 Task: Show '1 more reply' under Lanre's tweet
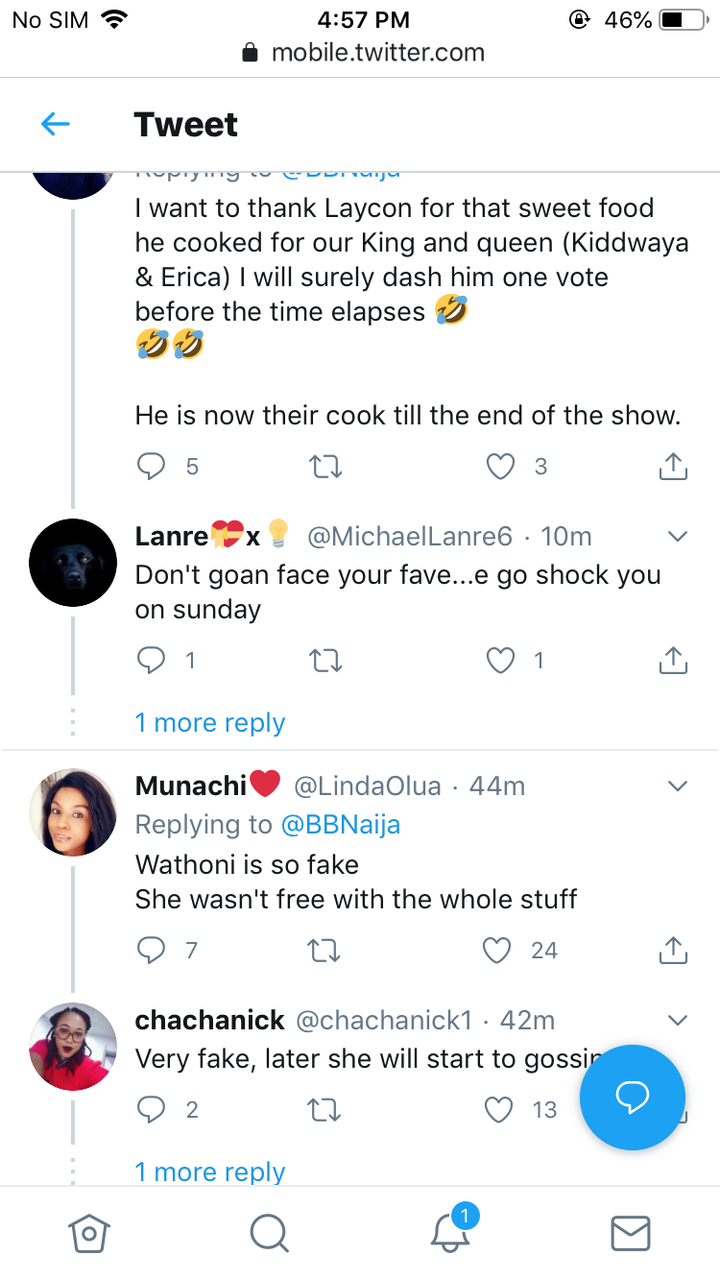pyautogui.click(x=210, y=723)
